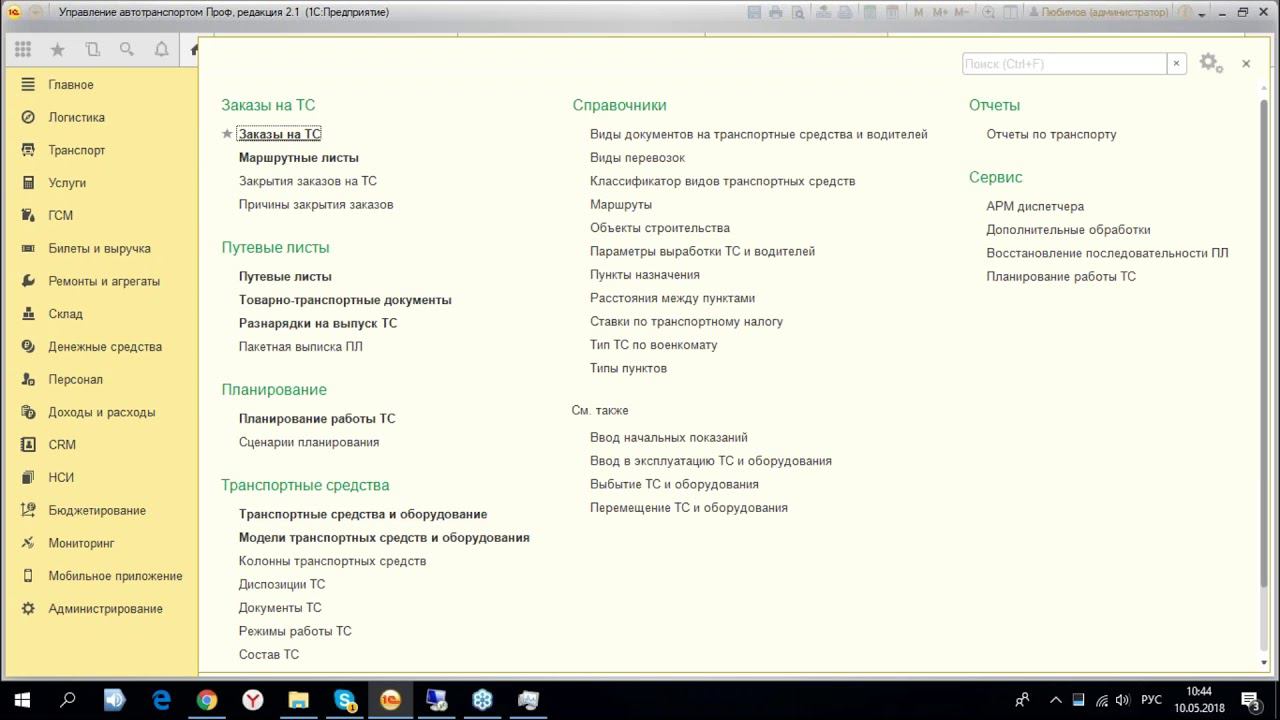Launch Google Chrome from the taskbar
Viewport: 1280px width, 720px height.
click(x=207, y=700)
